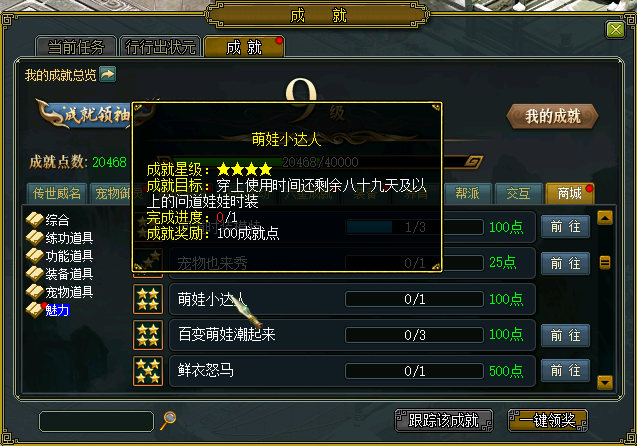This screenshot has height=446, width=637.
Task: Click the scroll up arrow of list
Action: (x=605, y=218)
